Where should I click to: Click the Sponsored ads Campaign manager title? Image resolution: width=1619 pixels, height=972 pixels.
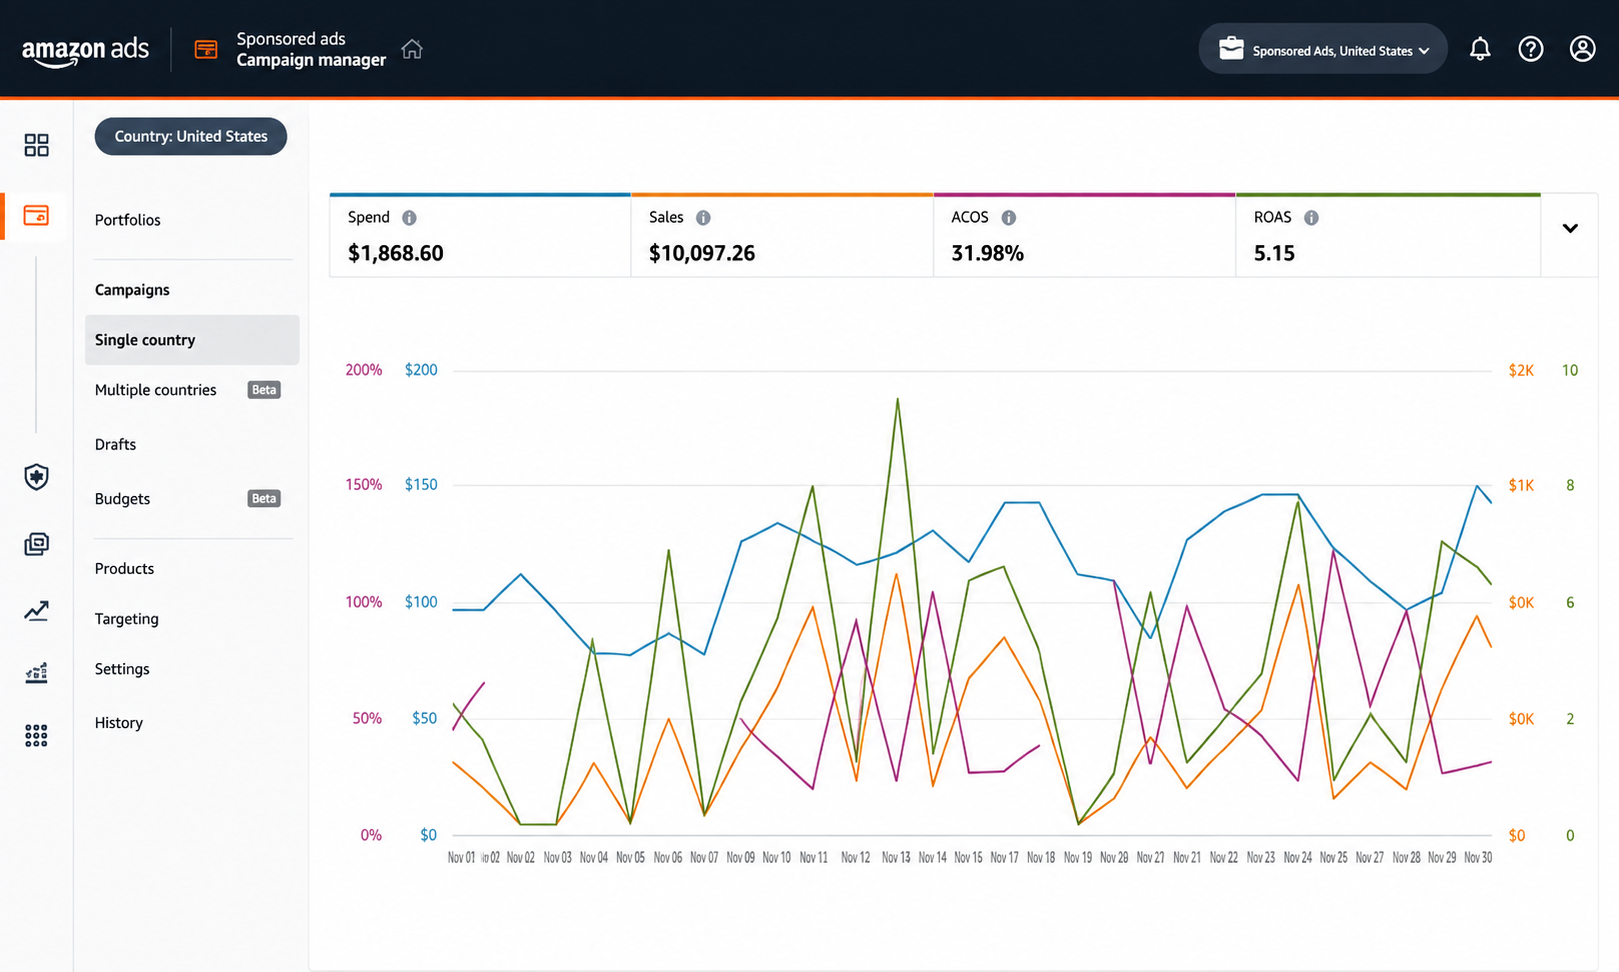point(311,49)
